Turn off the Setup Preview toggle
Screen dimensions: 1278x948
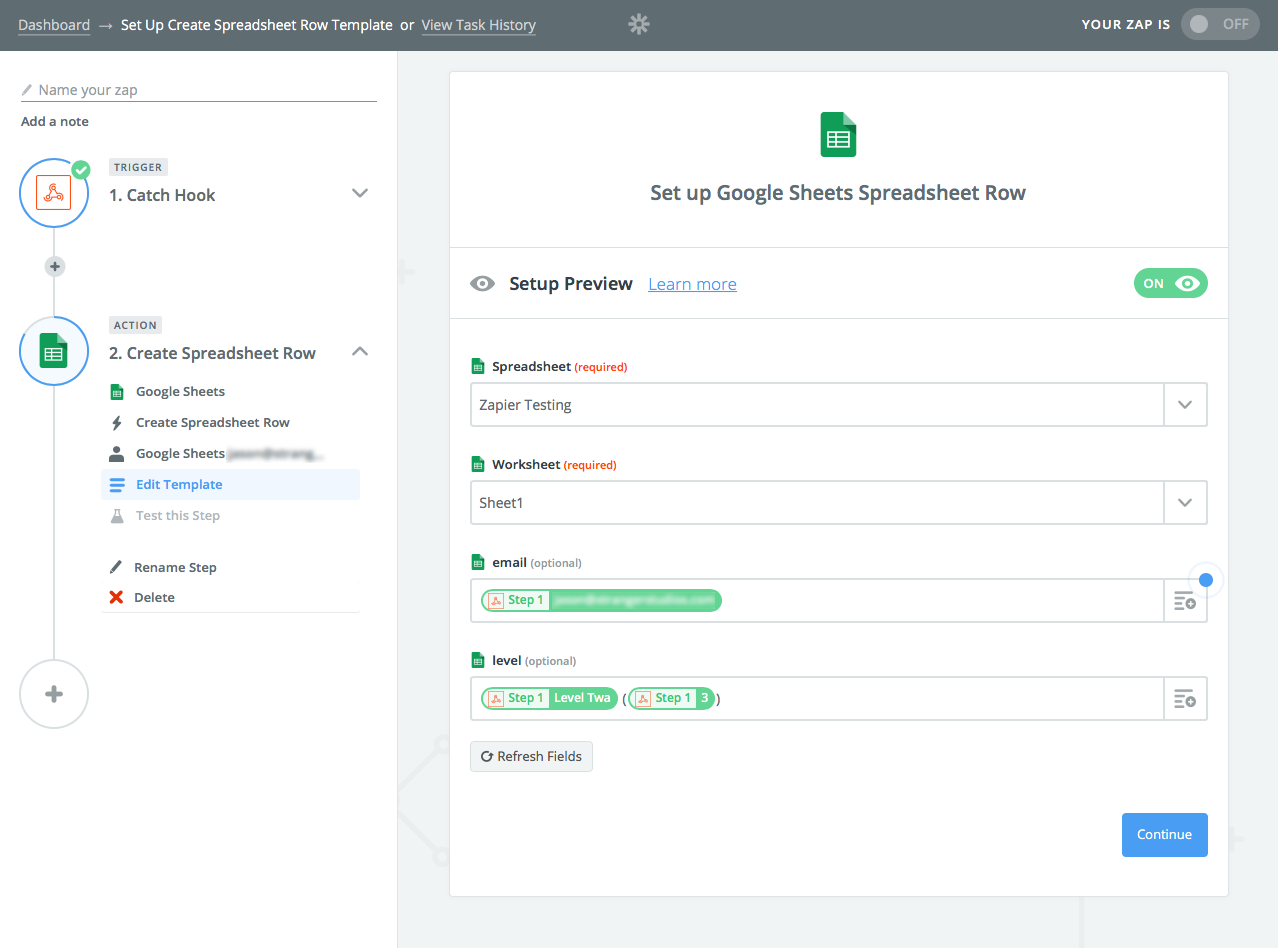click(1170, 284)
